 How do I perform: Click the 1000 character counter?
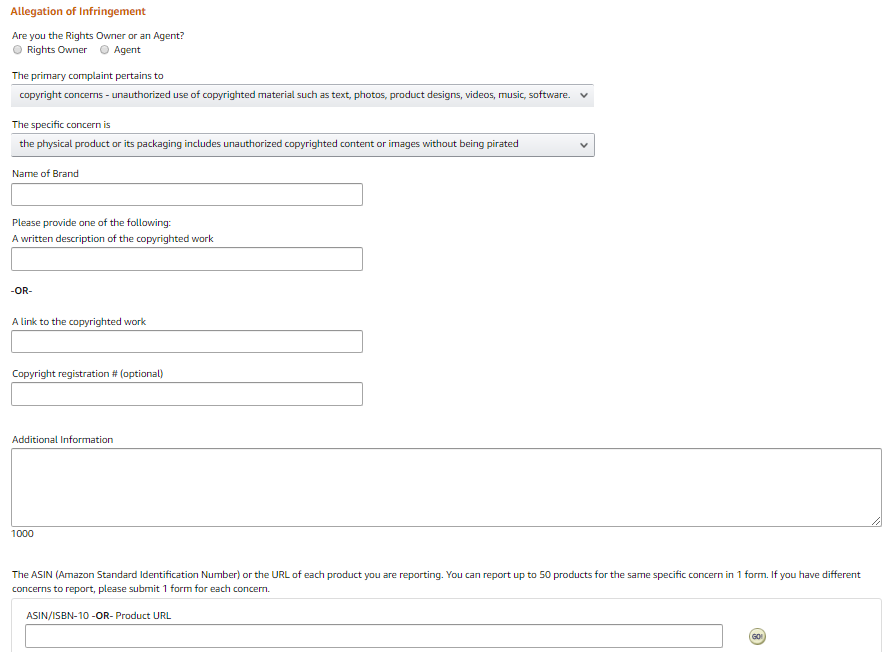click(x=22, y=534)
